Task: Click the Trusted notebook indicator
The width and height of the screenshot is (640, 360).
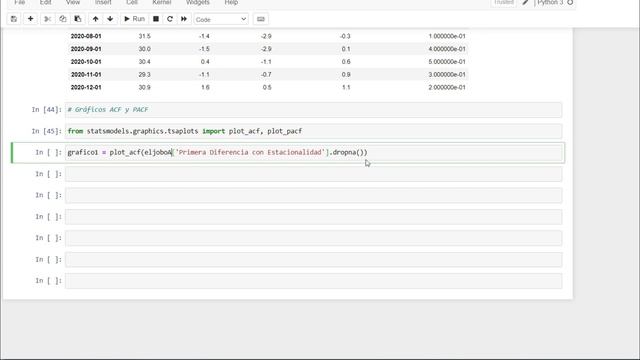Action: coord(504,2)
